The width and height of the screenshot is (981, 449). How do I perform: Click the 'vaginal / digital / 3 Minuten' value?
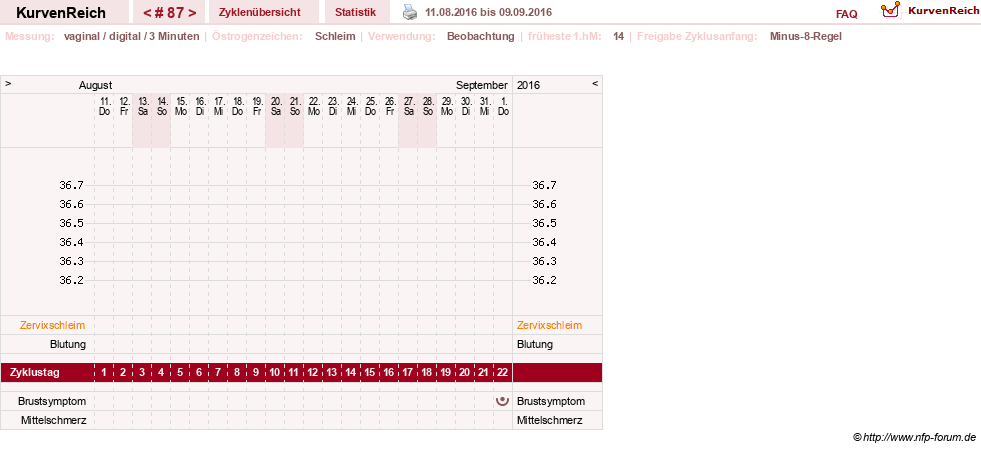pyautogui.click(x=131, y=36)
